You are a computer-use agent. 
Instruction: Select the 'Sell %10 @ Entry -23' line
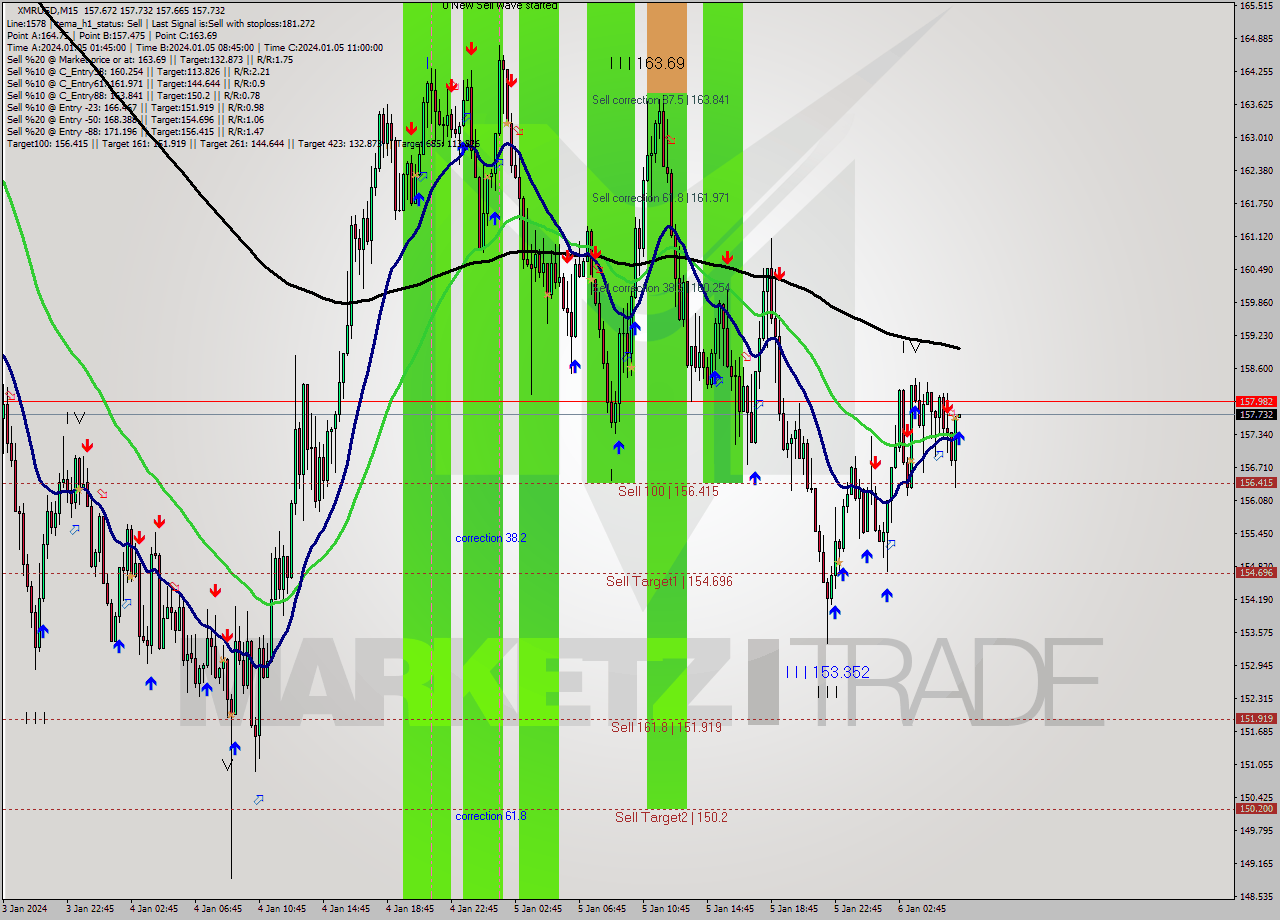point(135,107)
